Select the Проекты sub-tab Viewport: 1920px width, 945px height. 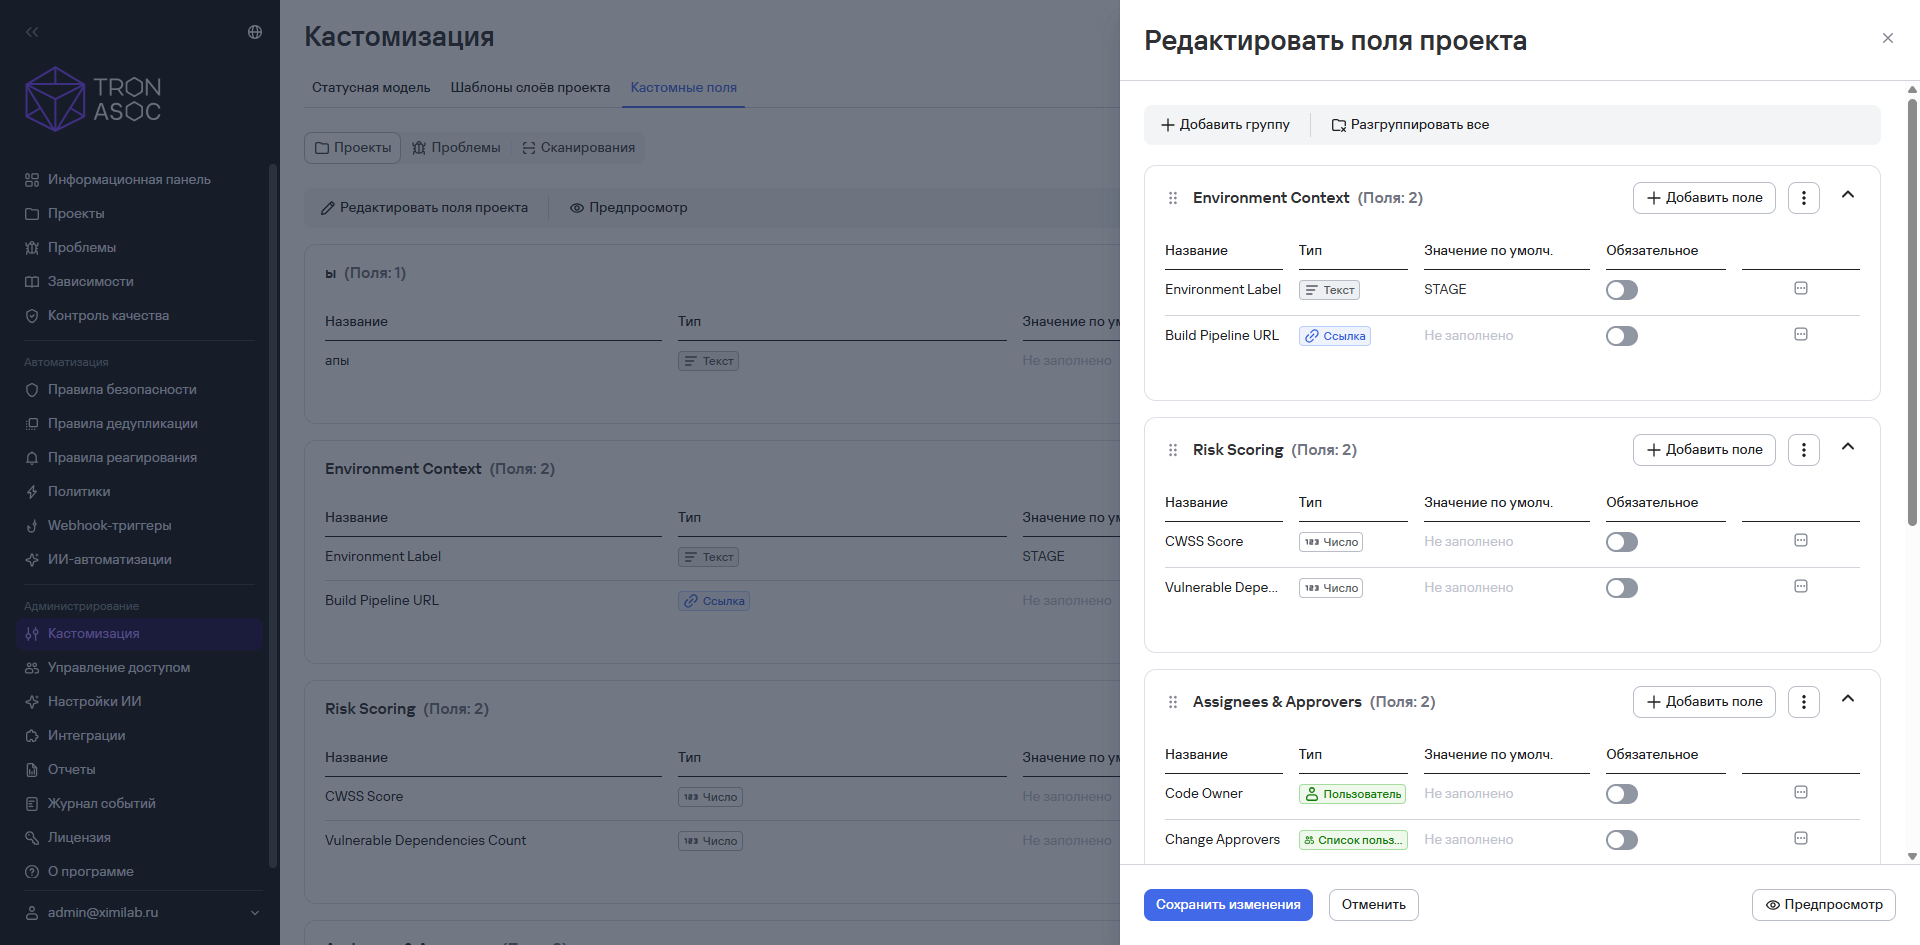pos(353,148)
